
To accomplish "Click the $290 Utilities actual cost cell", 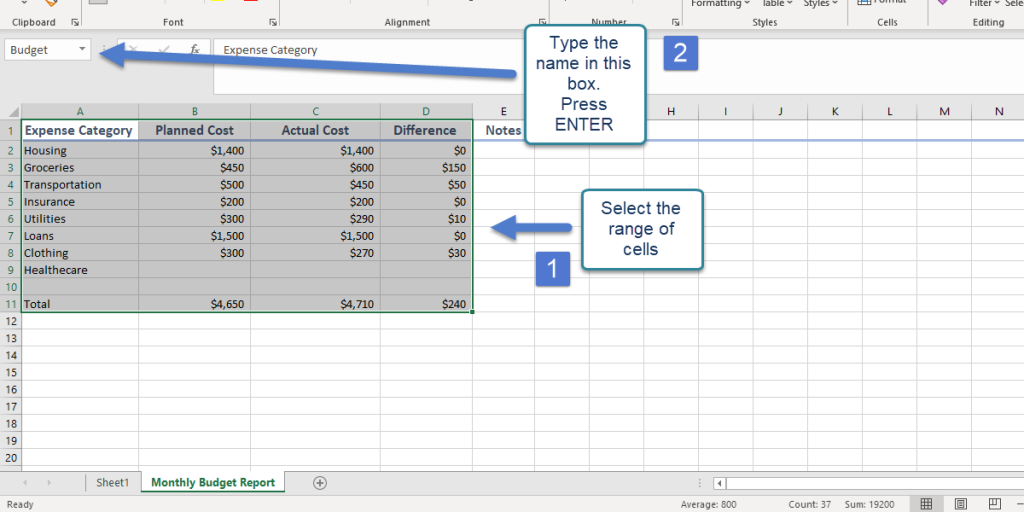I will (x=315, y=219).
